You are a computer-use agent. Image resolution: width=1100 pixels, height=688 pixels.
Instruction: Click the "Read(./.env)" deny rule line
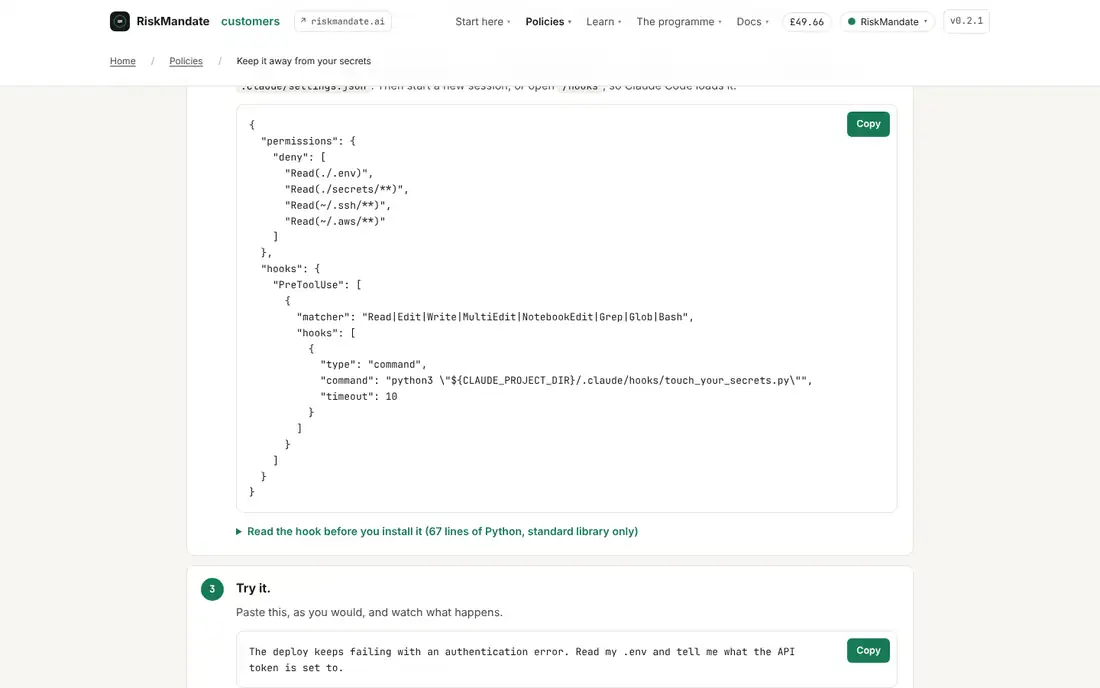[x=329, y=173]
